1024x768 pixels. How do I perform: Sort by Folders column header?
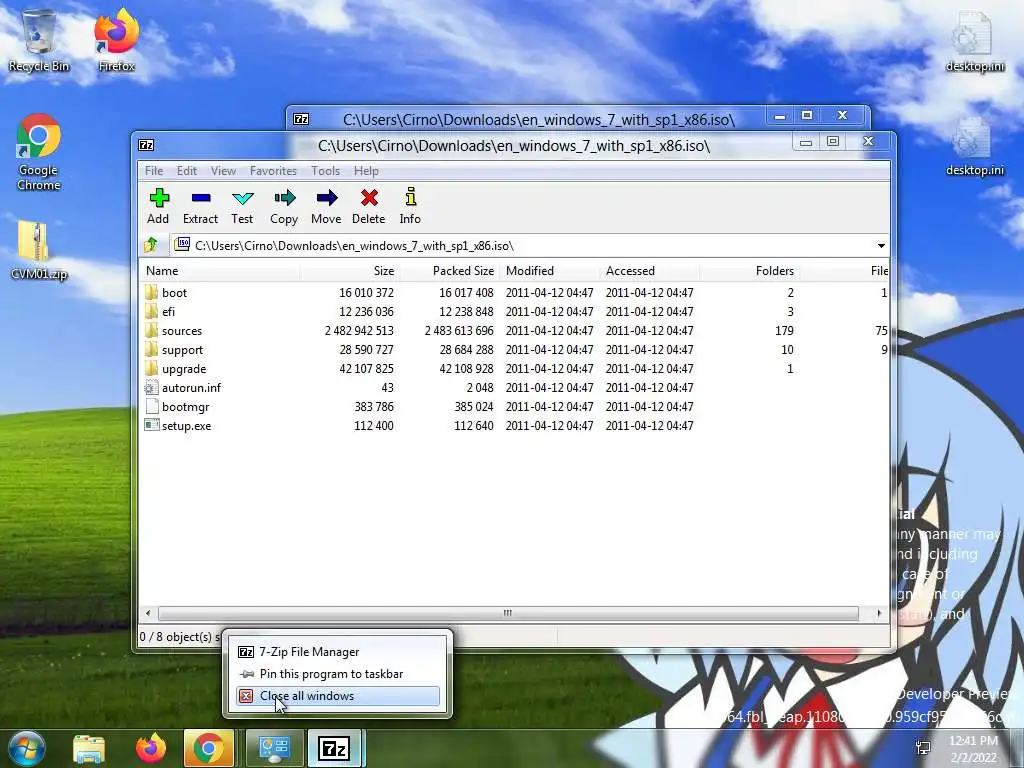(x=750, y=270)
